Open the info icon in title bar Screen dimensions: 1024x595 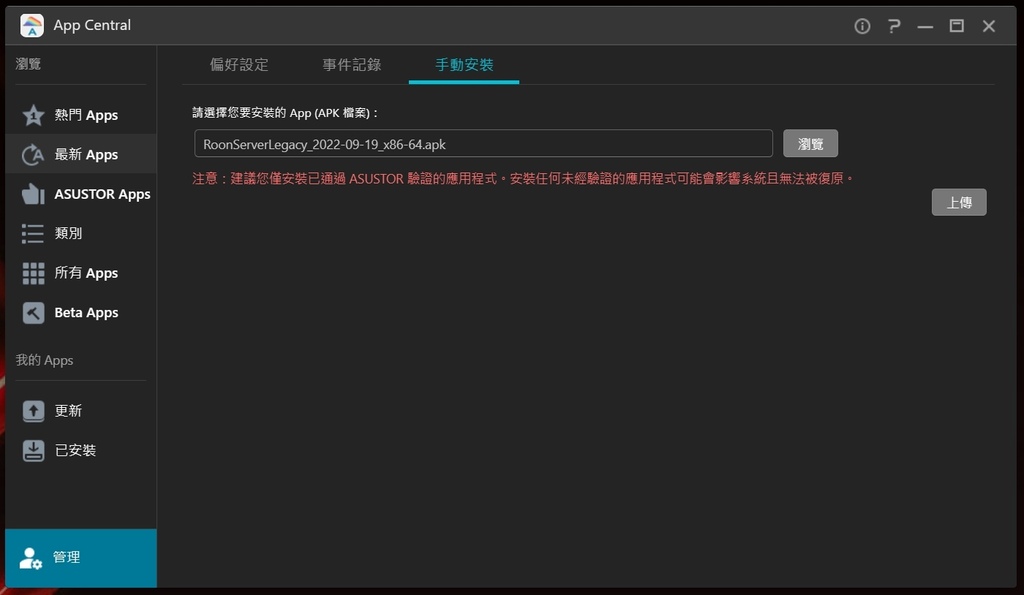(862, 26)
